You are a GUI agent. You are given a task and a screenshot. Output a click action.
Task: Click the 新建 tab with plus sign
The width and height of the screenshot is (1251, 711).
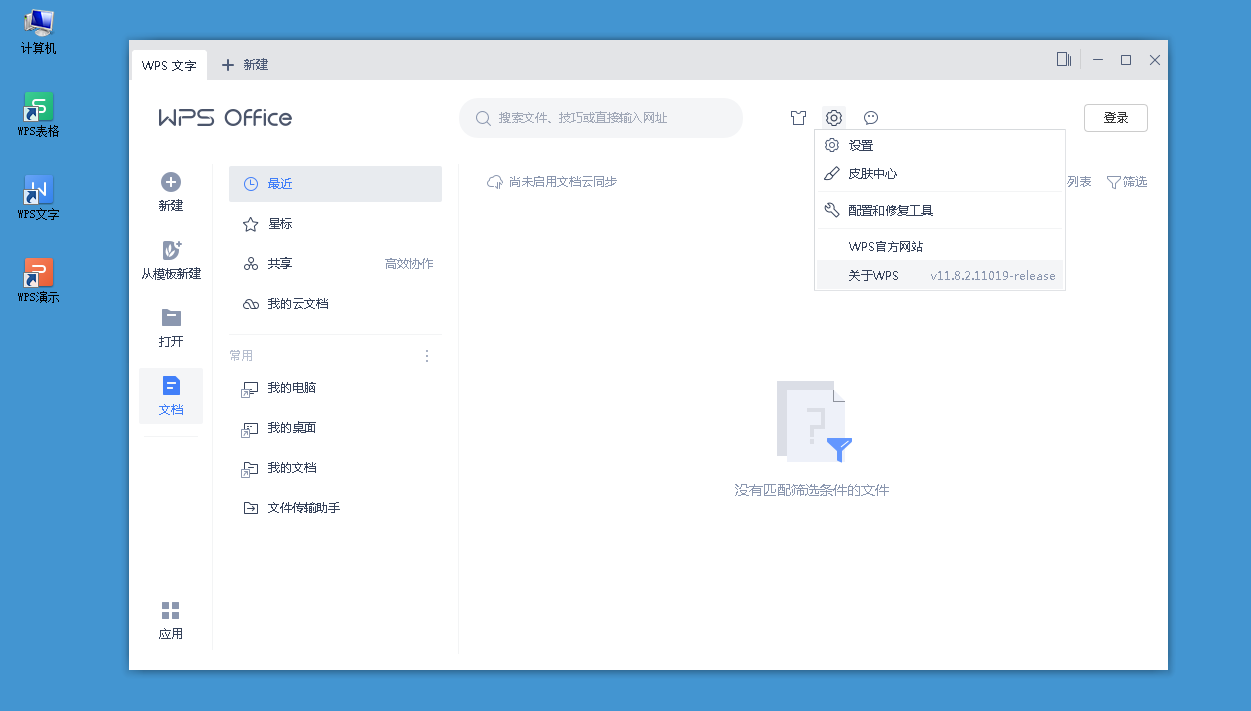click(x=245, y=65)
